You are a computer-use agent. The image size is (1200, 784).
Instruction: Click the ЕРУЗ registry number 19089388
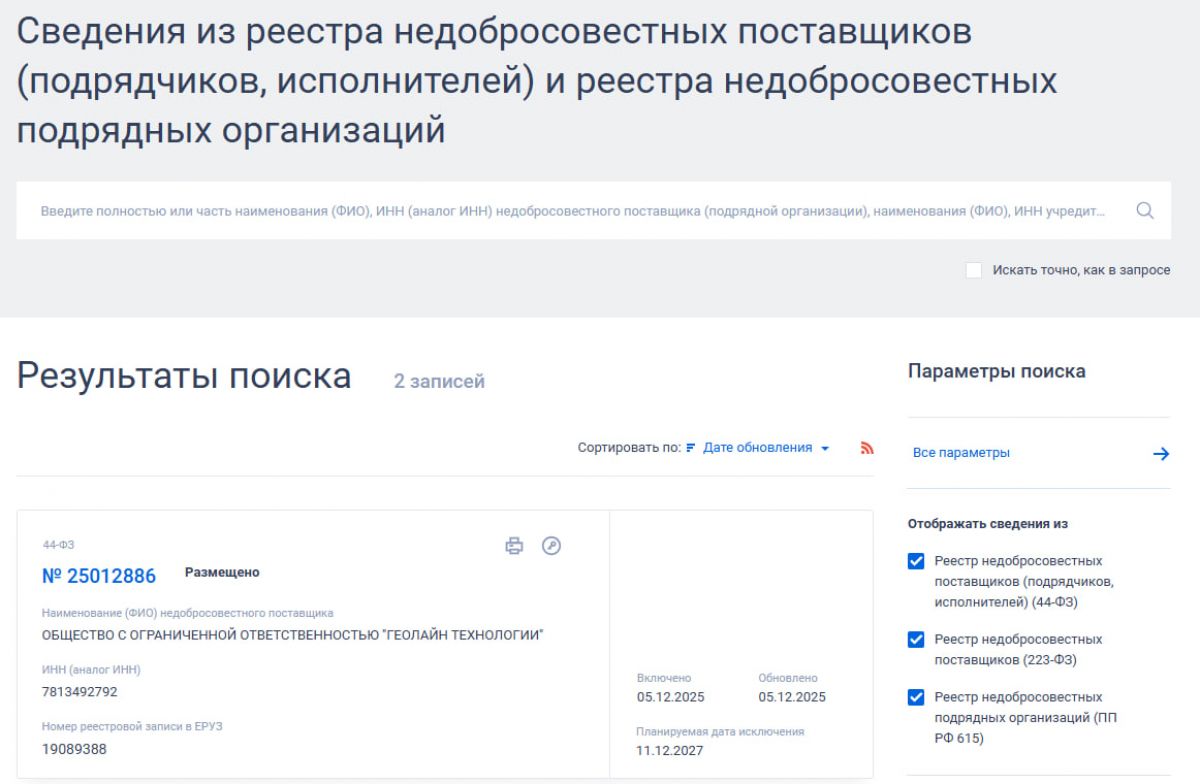pos(74,749)
